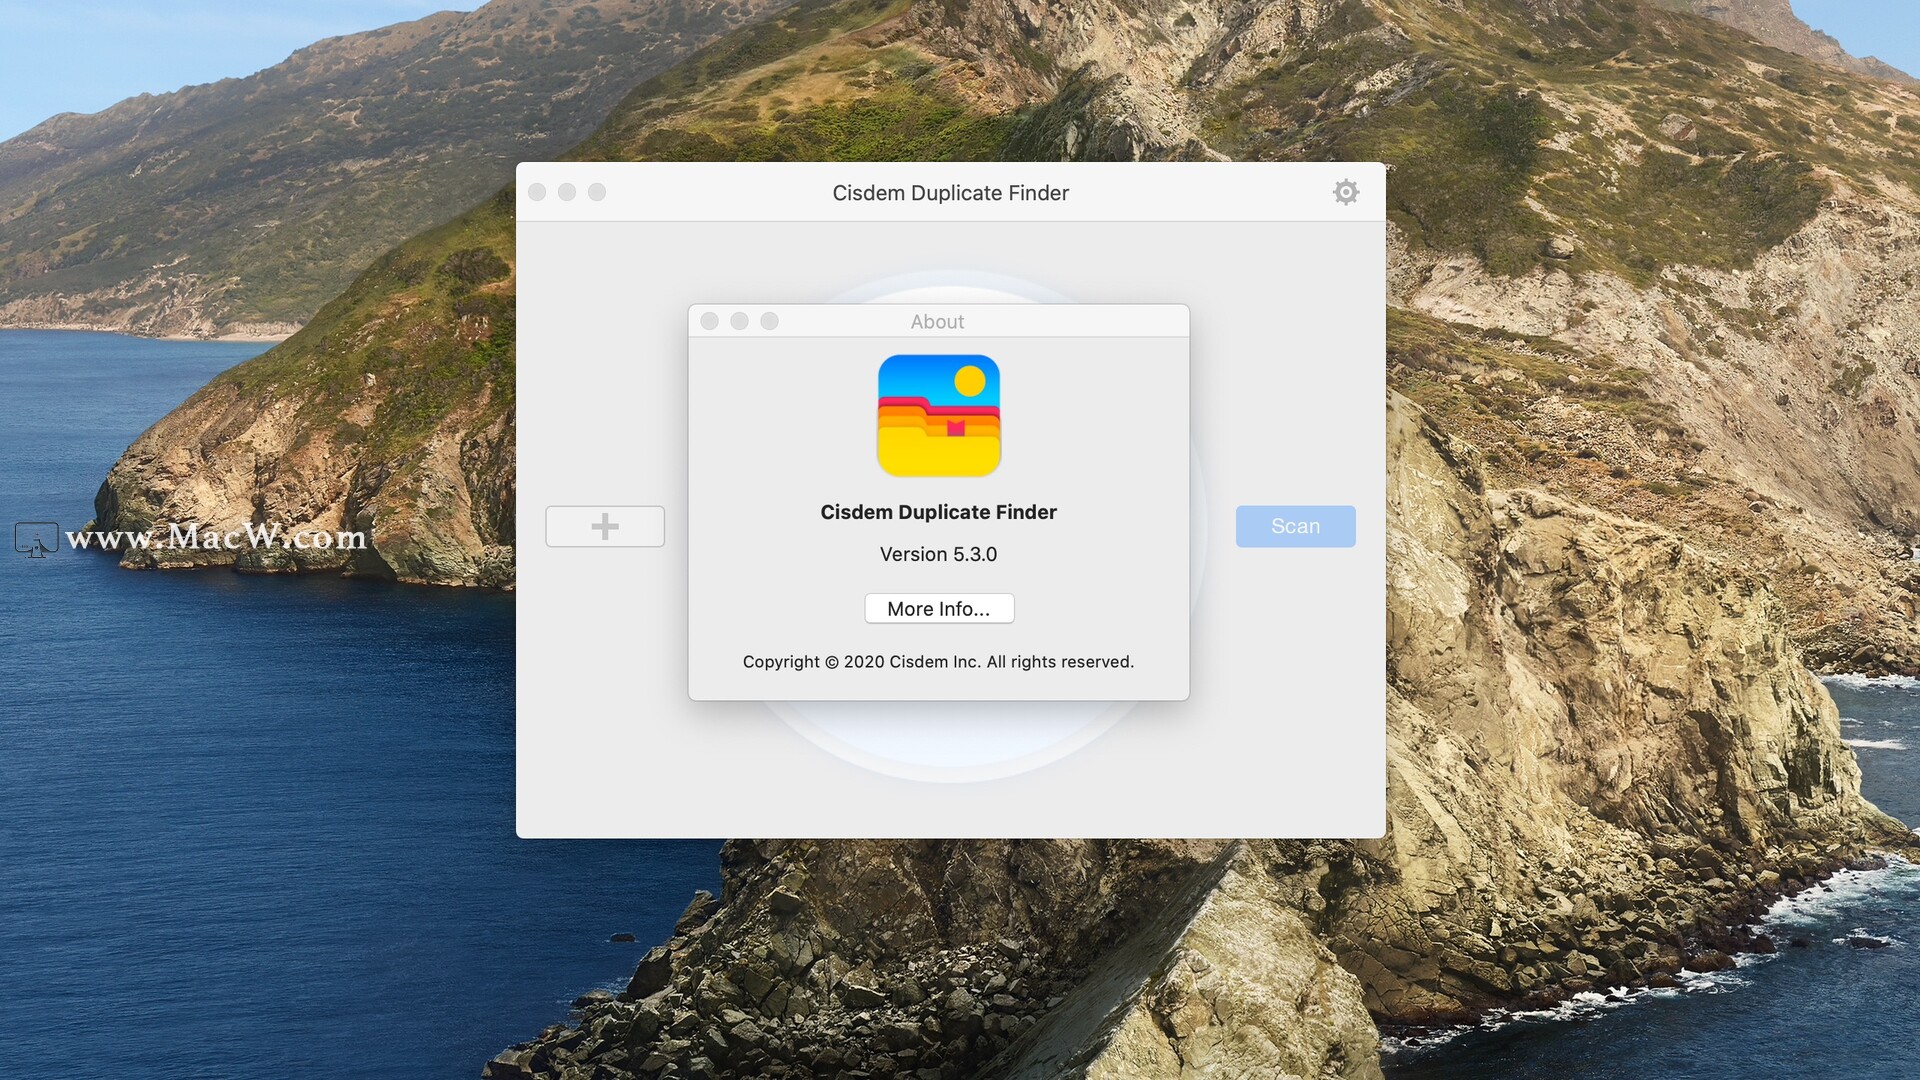Viewport: 1920px width, 1080px height.
Task: Click the About dialog's zoom button
Action: (769, 321)
